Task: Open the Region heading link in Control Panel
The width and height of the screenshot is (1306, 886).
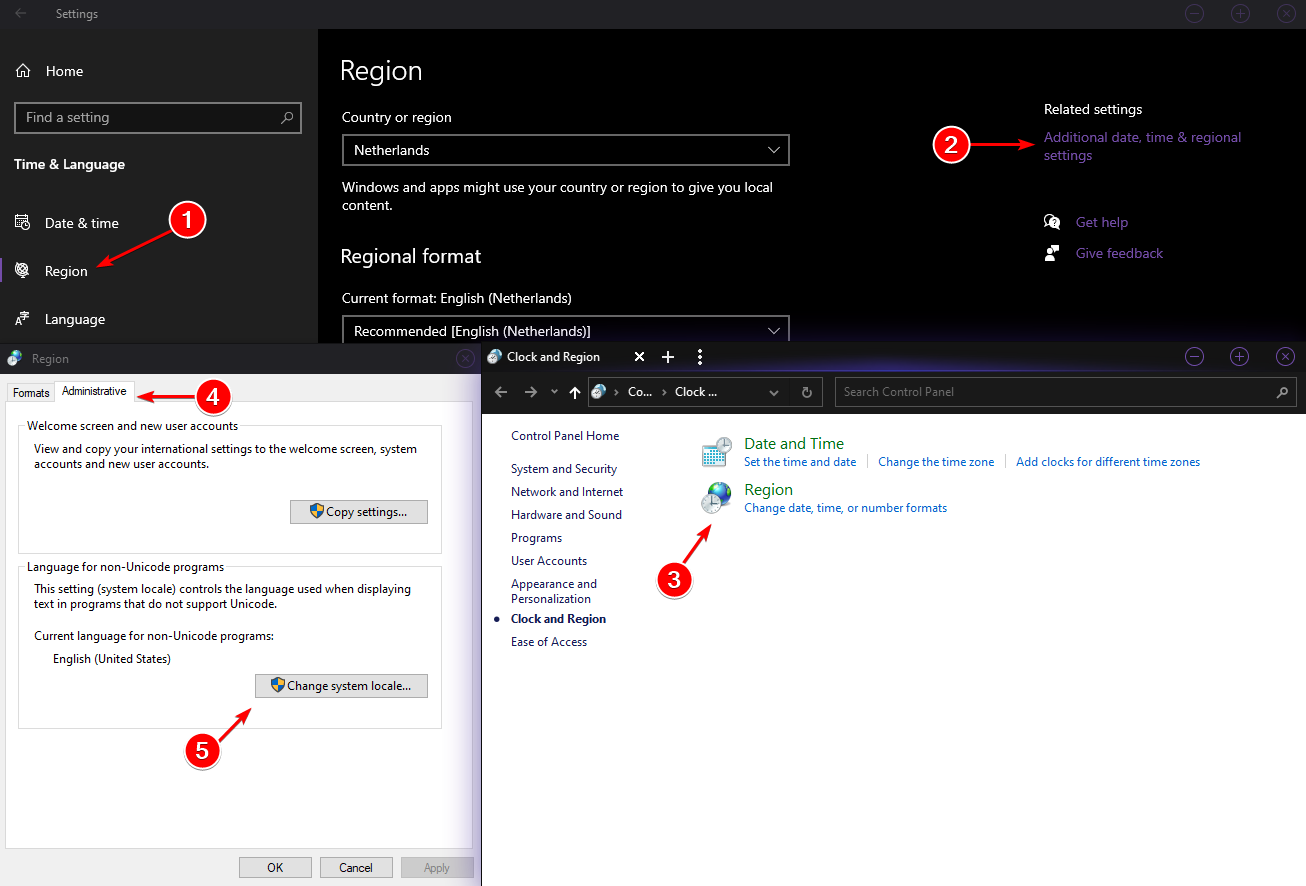Action: [x=769, y=490]
